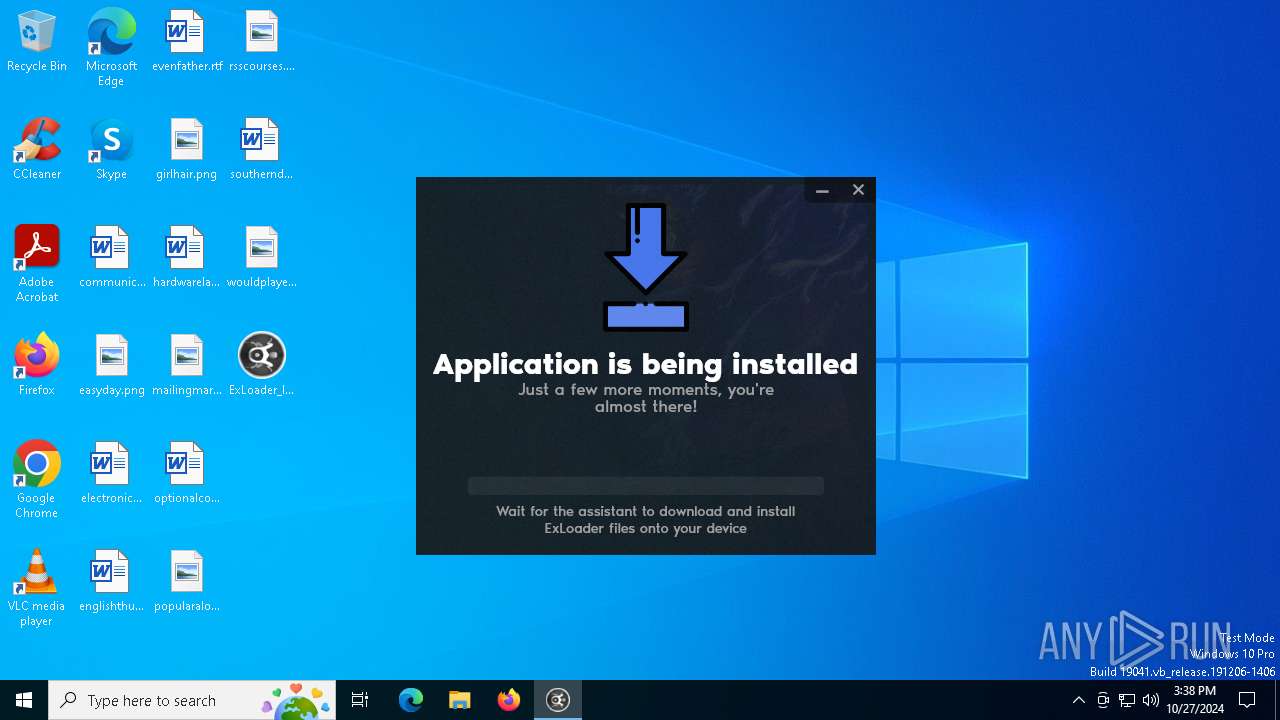Open Edge from the taskbar
Image resolution: width=1280 pixels, height=720 pixels.
coord(411,700)
